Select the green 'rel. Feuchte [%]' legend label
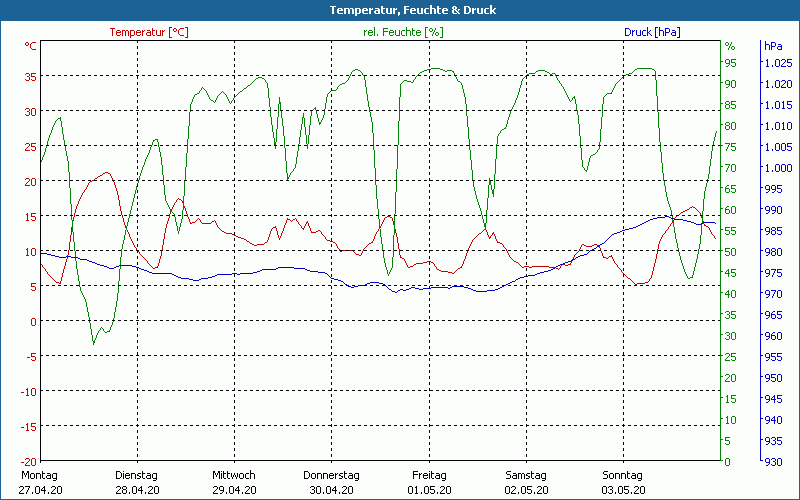The width and height of the screenshot is (800, 500). 403,32
